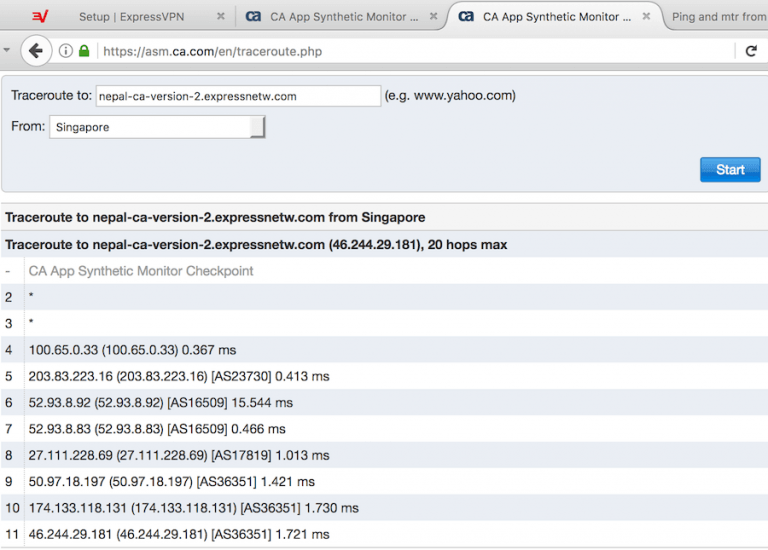Click the CA favicon on the second tab
The height and width of the screenshot is (550, 768).
pos(253,17)
